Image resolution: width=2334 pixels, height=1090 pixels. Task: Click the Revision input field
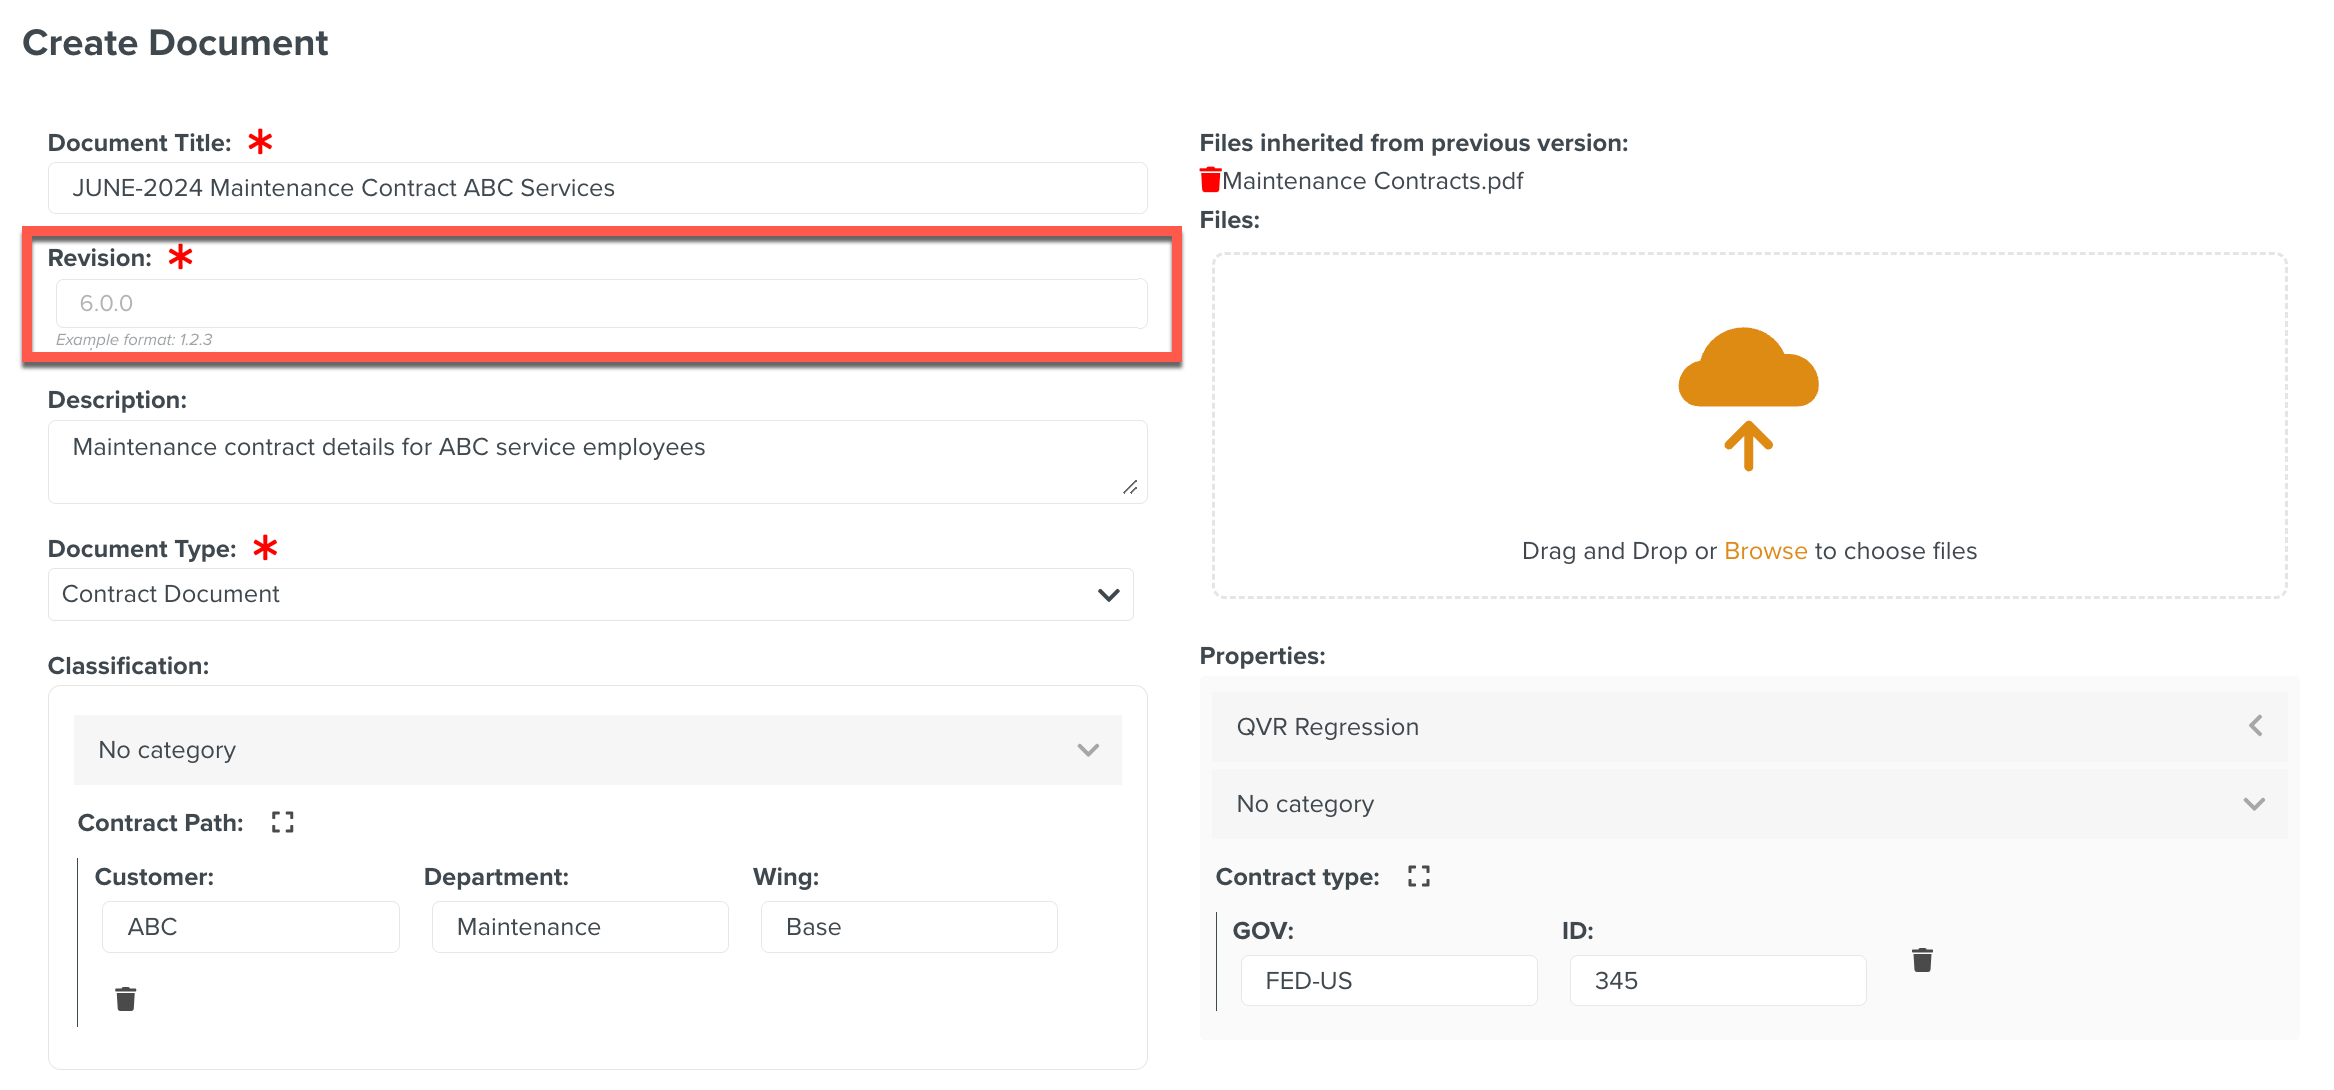[x=600, y=303]
